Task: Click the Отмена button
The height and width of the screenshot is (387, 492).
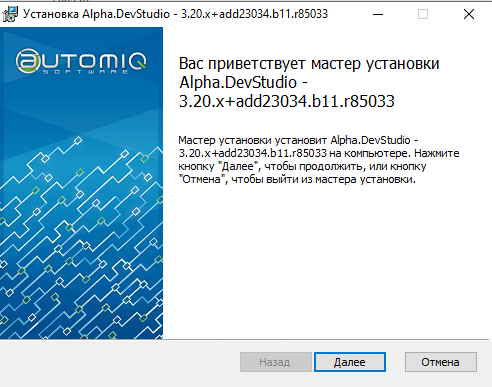Action: coord(441,362)
